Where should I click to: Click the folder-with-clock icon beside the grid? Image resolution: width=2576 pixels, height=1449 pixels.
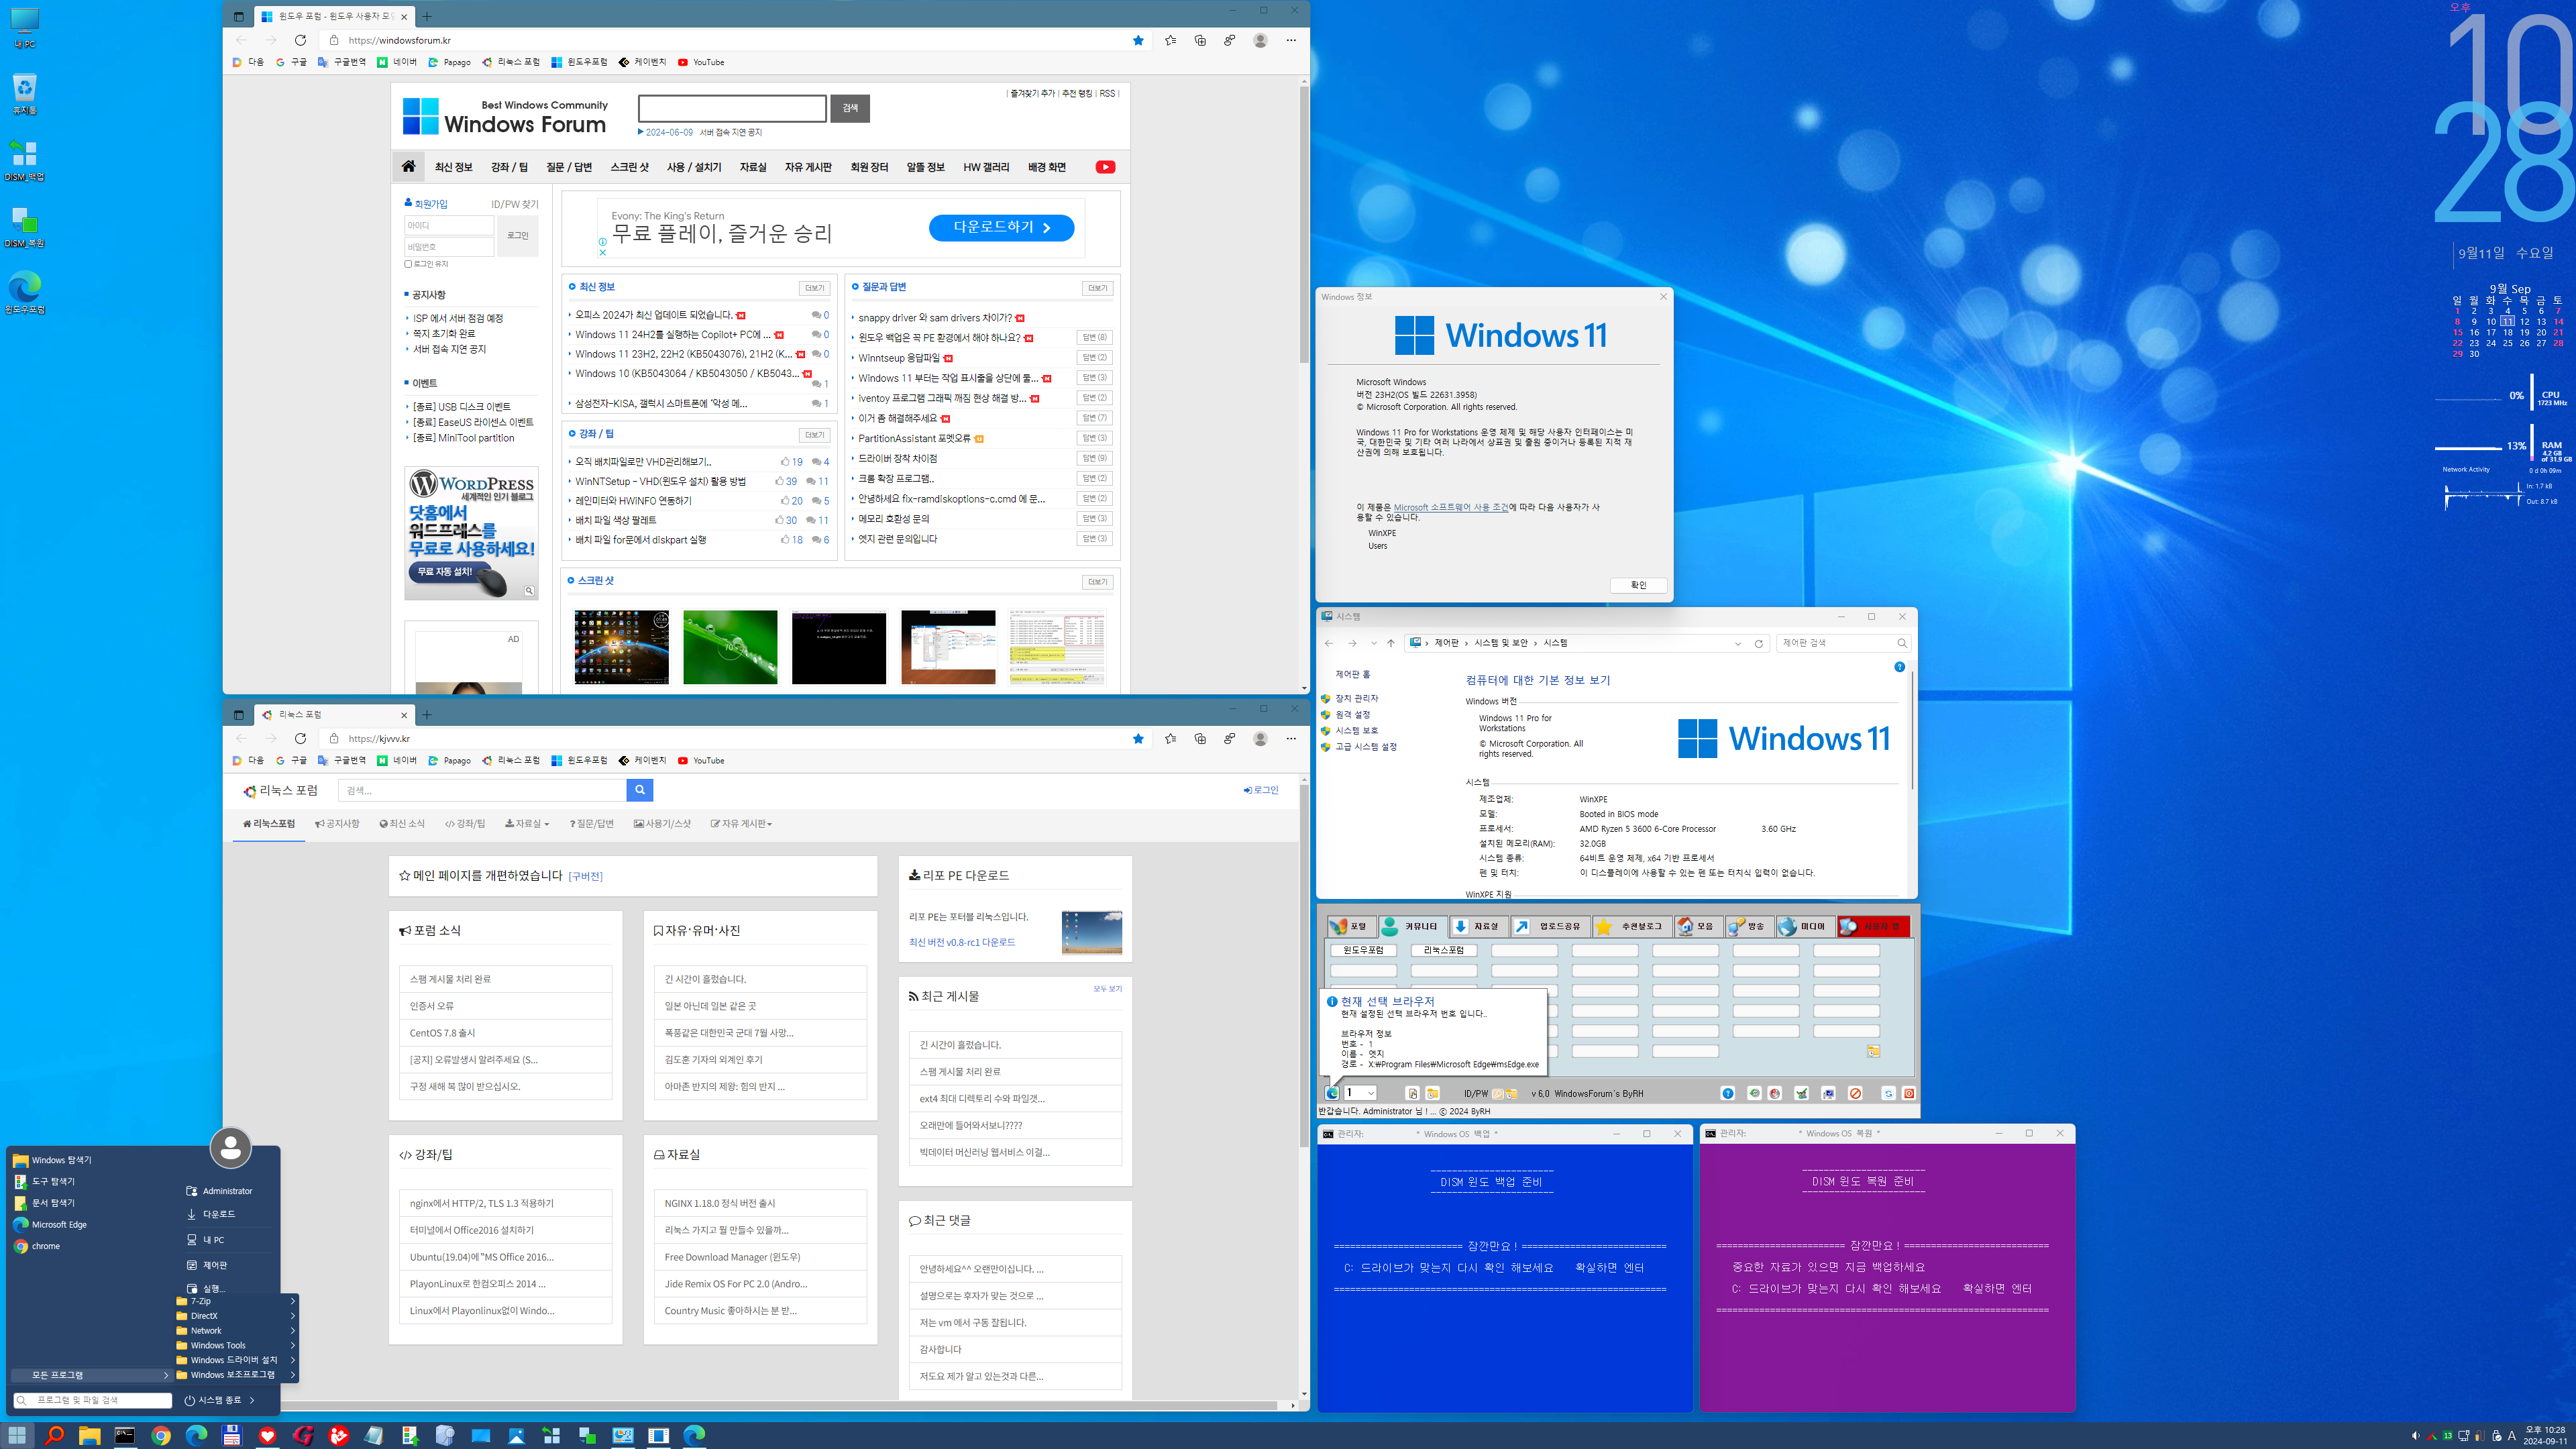point(1873,1051)
